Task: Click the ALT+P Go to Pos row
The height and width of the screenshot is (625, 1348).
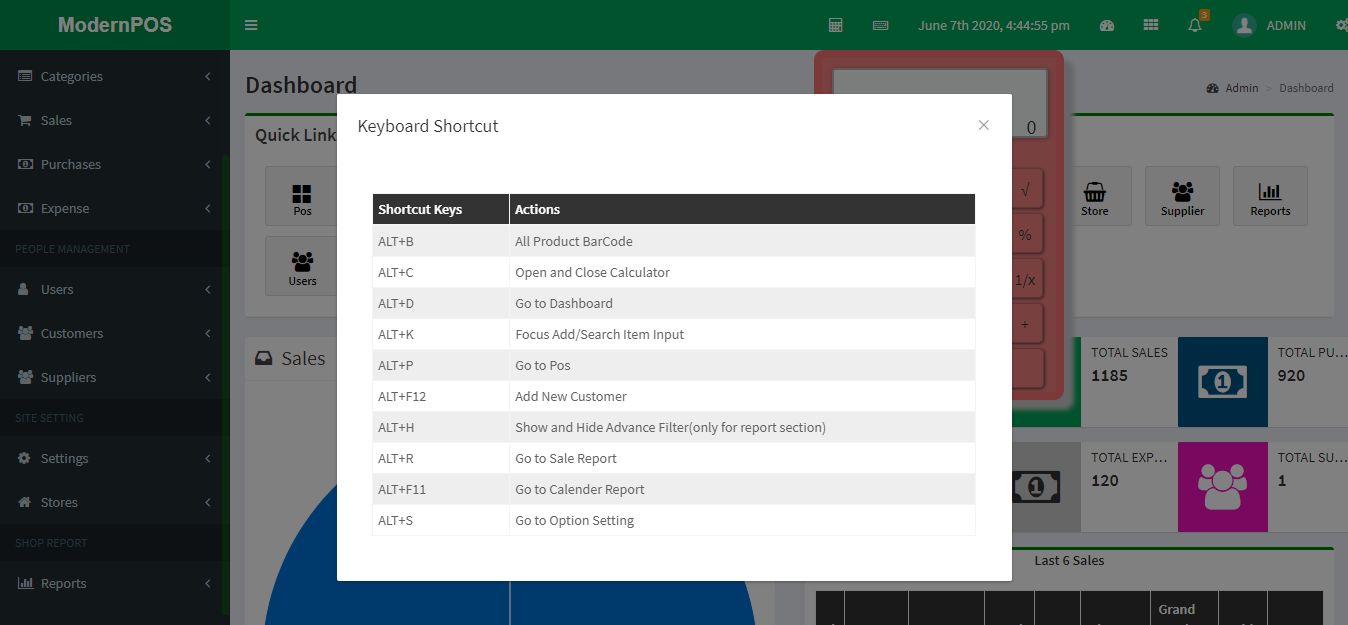Action: pyautogui.click(x=673, y=365)
